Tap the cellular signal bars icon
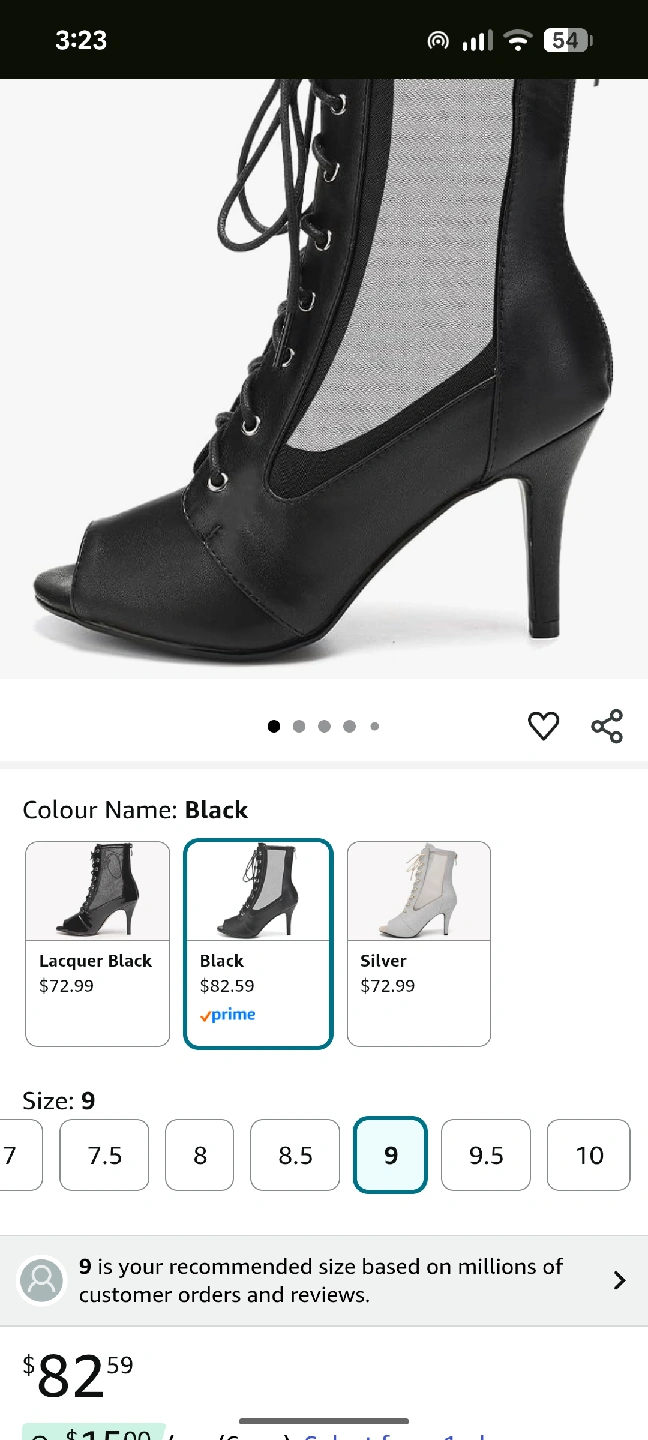The image size is (648, 1440). click(x=477, y=41)
